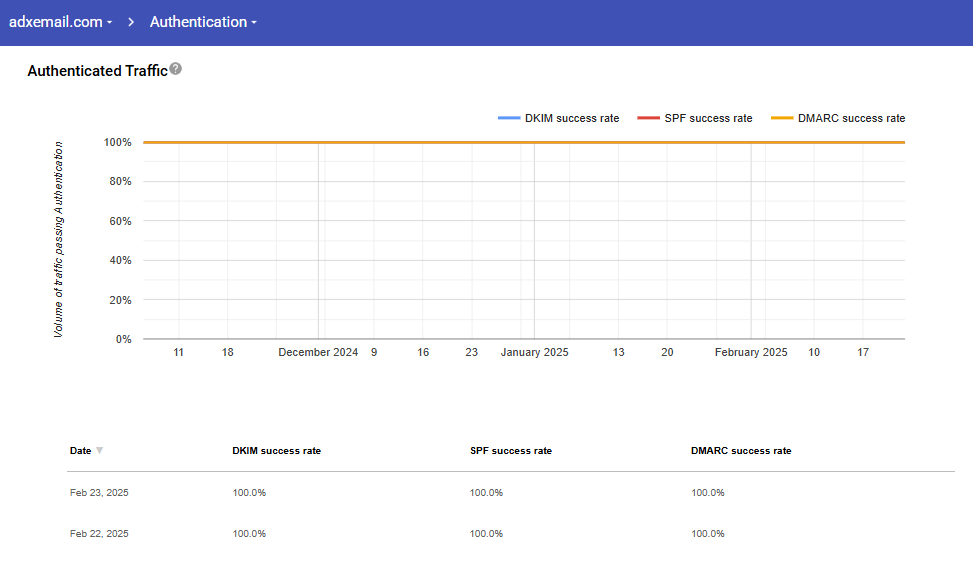Screen dimensions: 973x562
Task: Open the adxemail.com domain dropdown
Action: (x=60, y=22)
